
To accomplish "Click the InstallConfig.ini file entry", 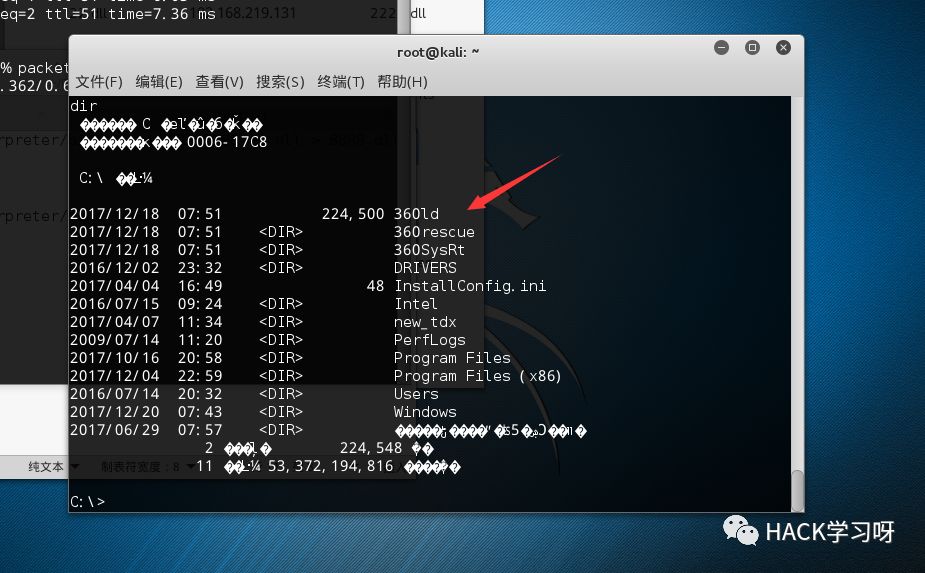I will click(470, 286).
